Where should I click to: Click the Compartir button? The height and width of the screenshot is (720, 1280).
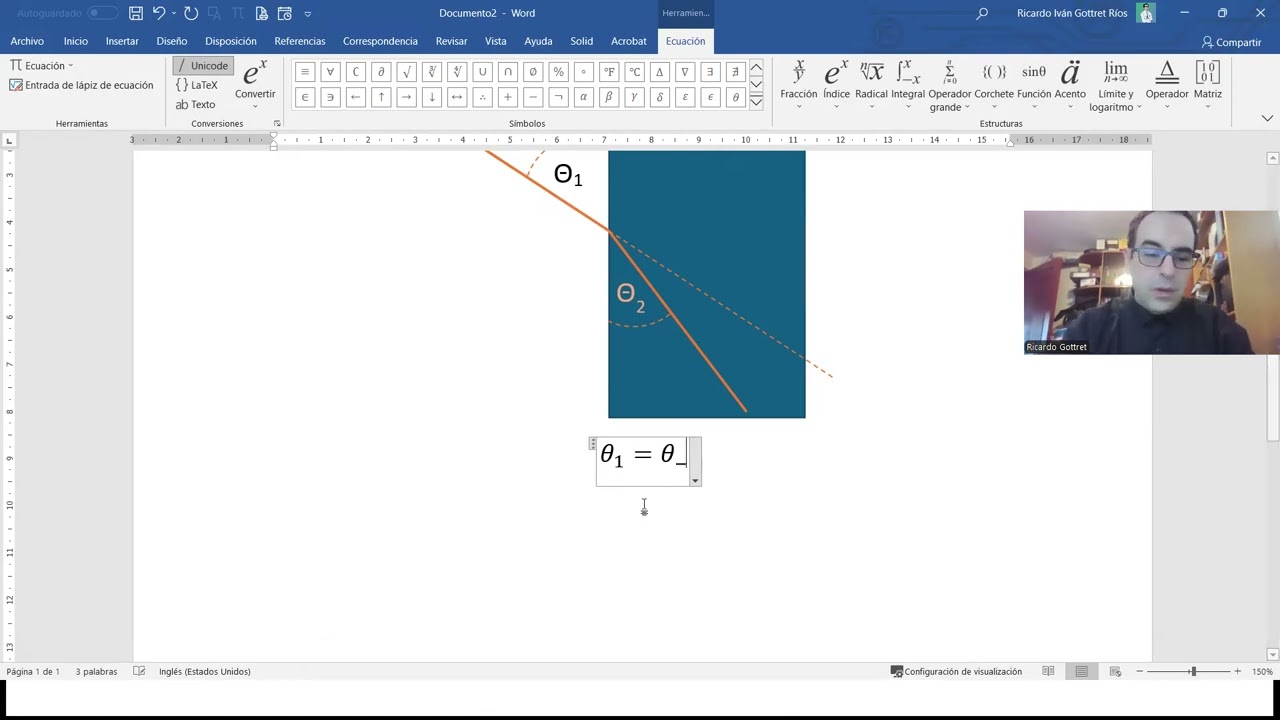[x=1232, y=42]
